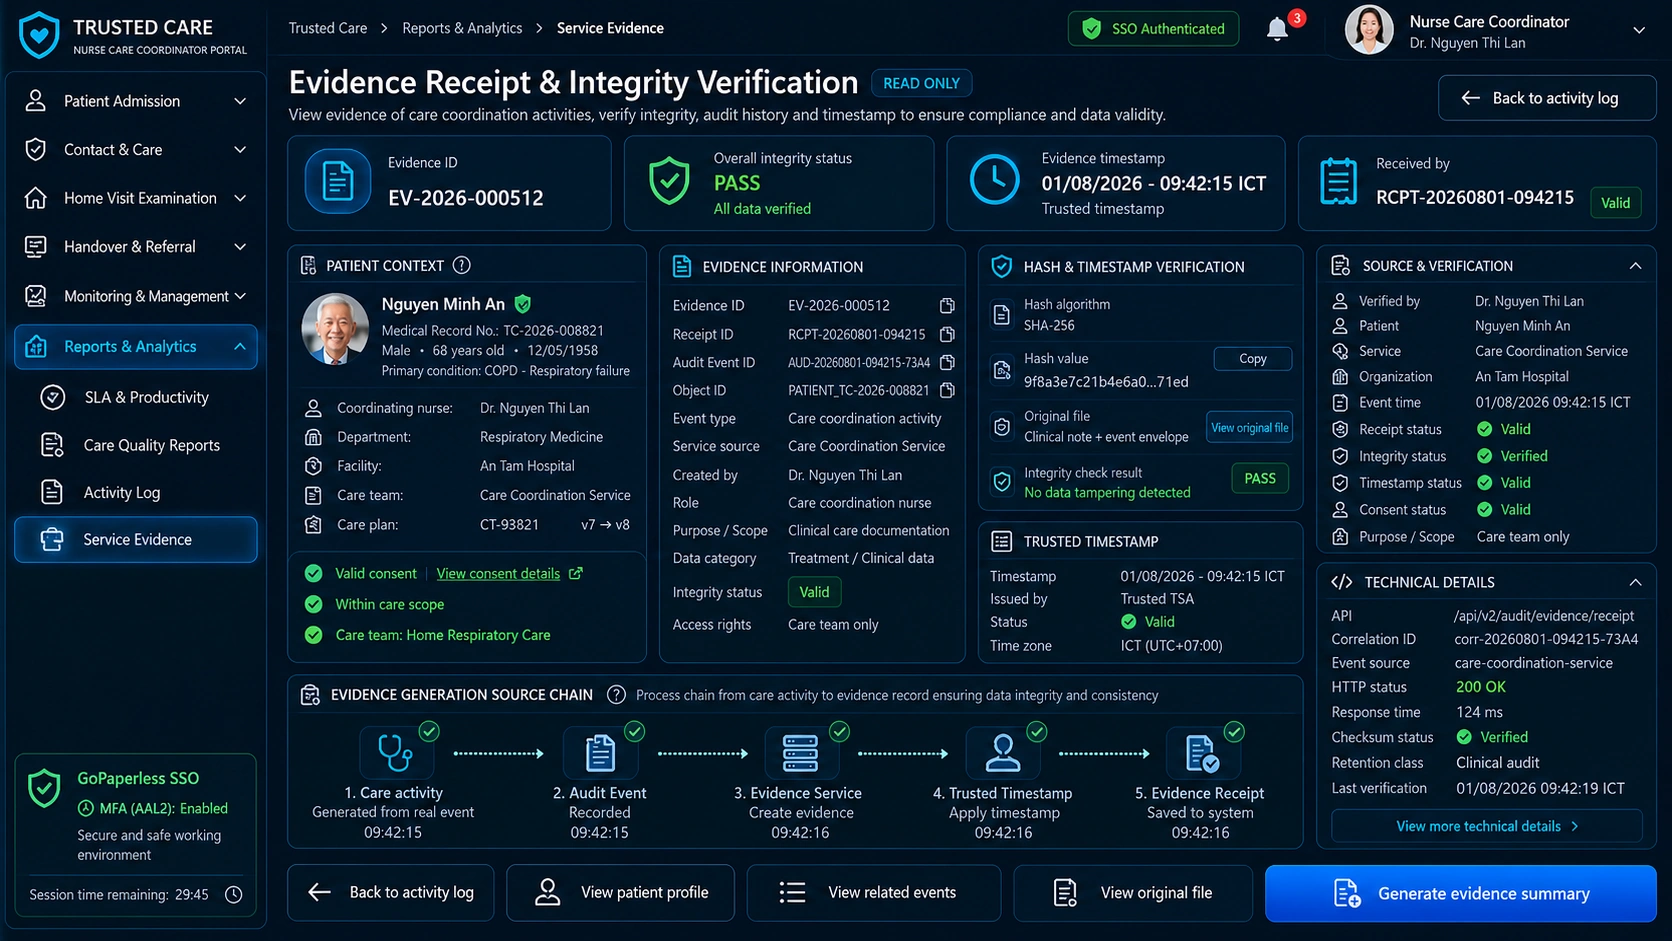Click verified badge next to Nguyen Minh An
1672x941 pixels.
tap(522, 303)
